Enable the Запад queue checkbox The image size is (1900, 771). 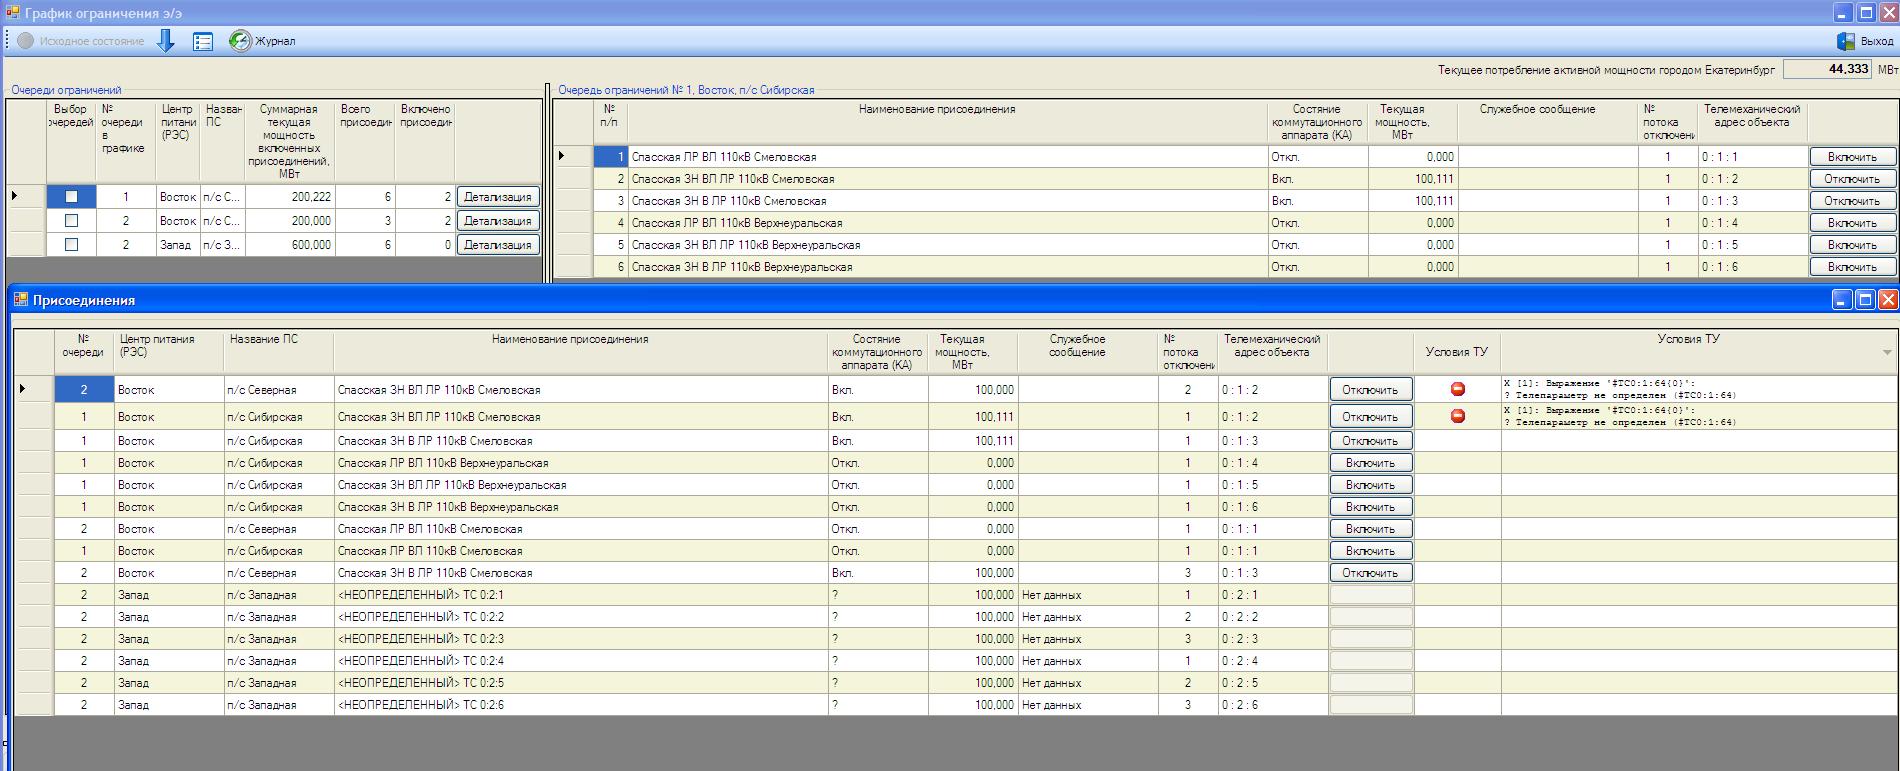[x=71, y=244]
